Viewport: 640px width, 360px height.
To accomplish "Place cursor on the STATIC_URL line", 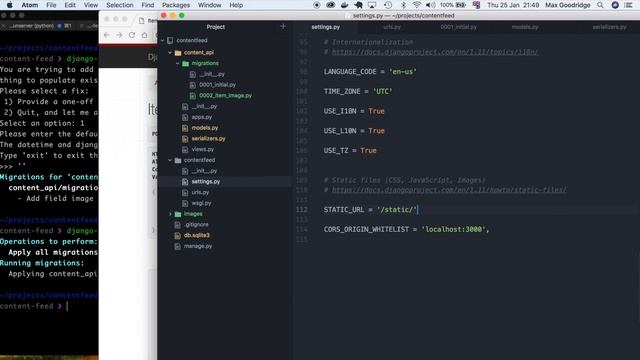I will [370, 210].
